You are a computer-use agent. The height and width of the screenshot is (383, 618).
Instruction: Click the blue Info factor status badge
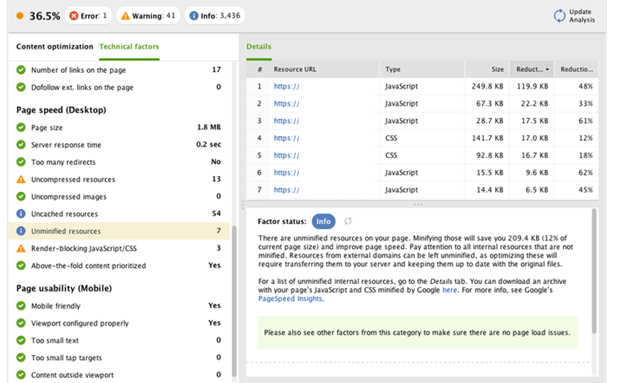coord(324,221)
